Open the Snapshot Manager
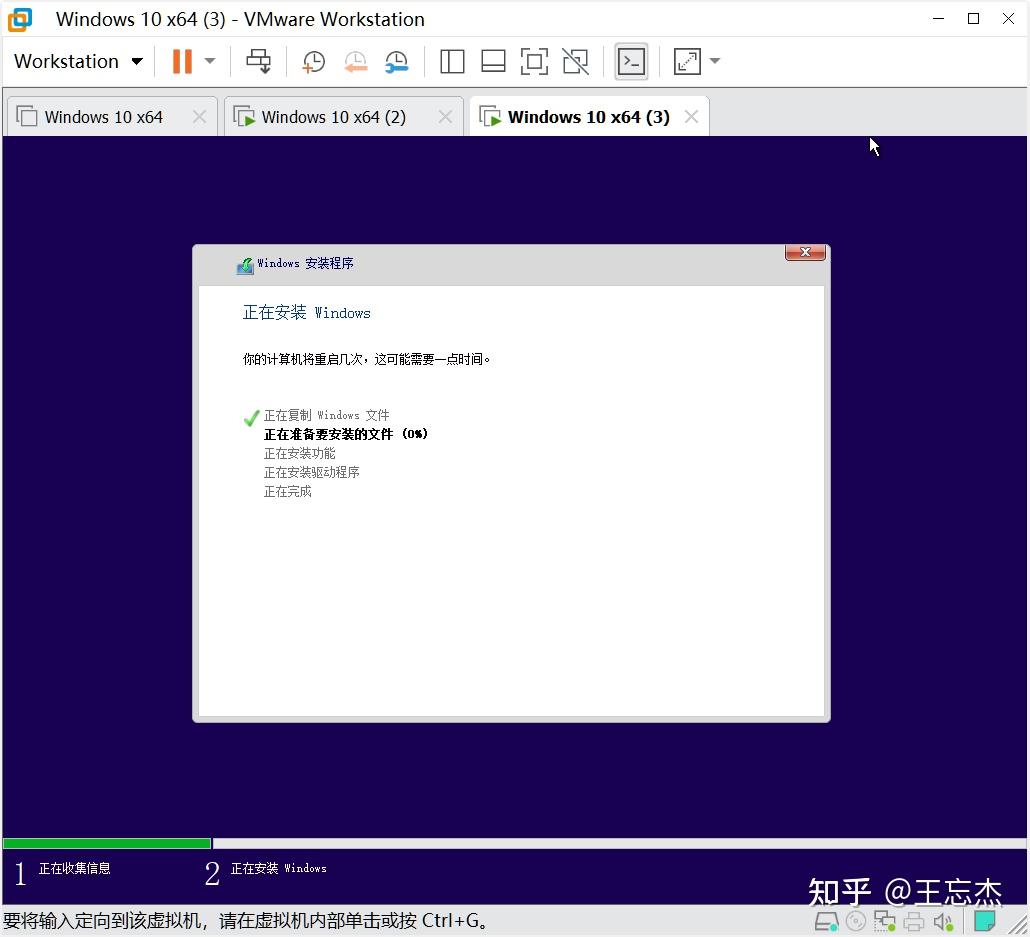1030x937 pixels. [x=397, y=61]
